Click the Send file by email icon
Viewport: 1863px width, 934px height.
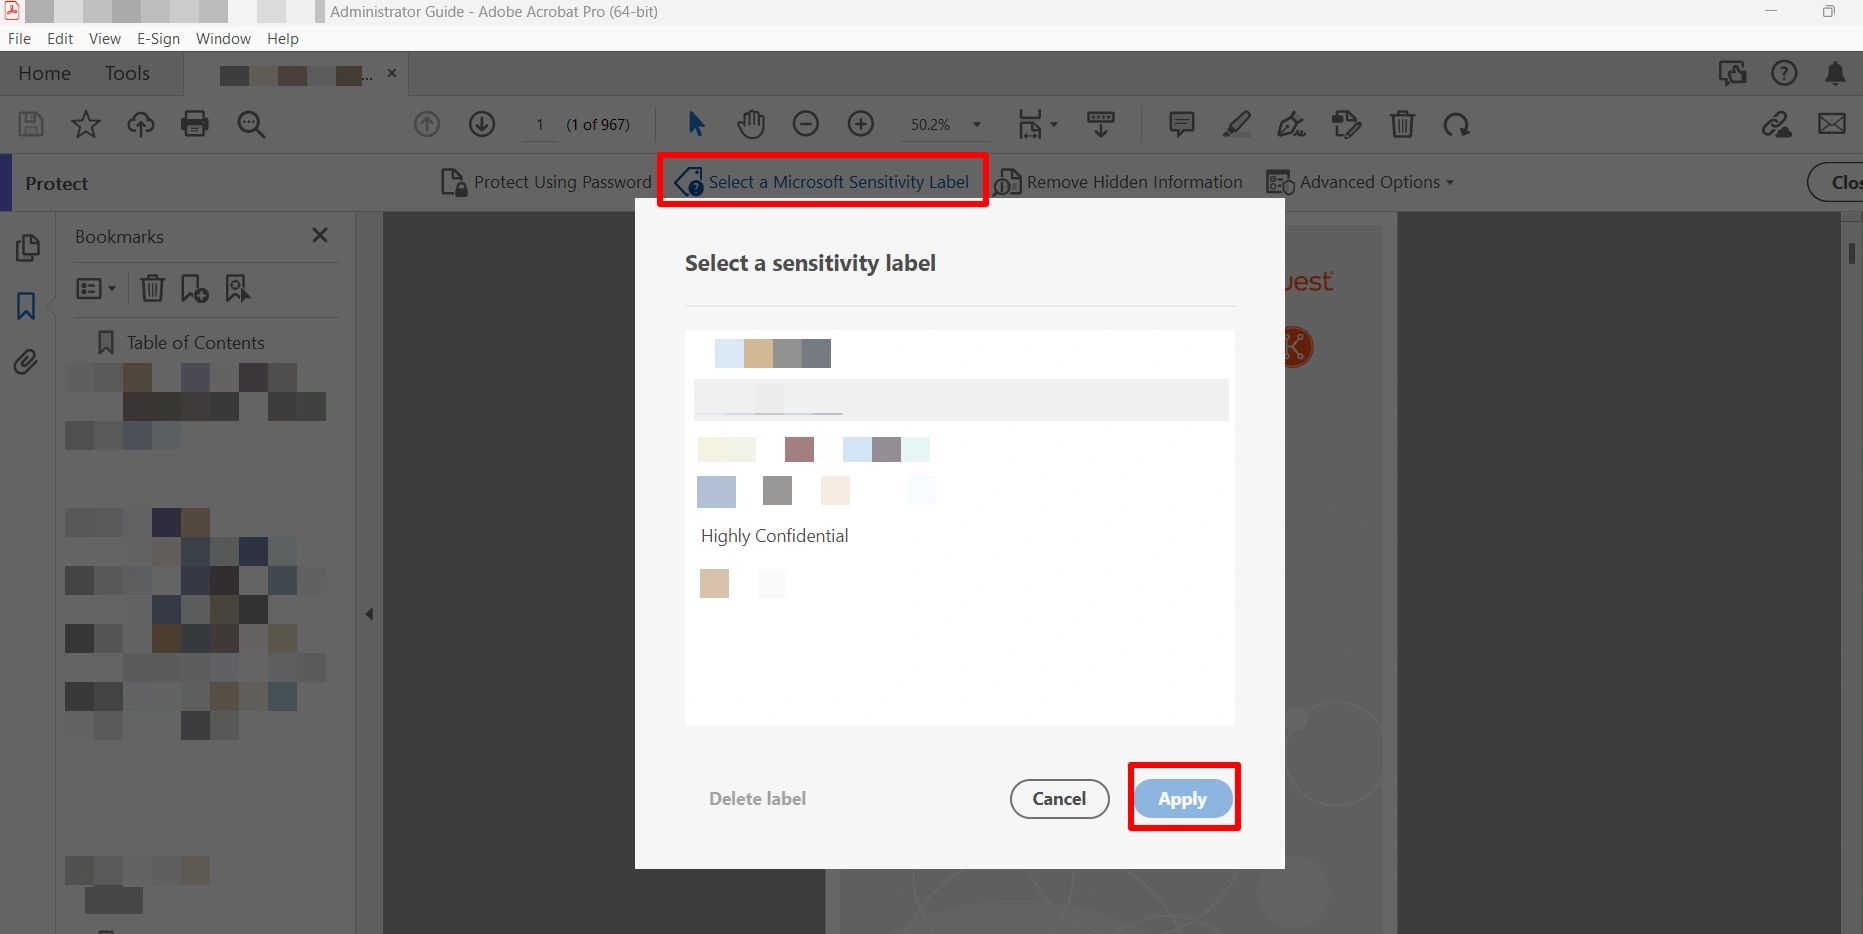coord(1831,124)
